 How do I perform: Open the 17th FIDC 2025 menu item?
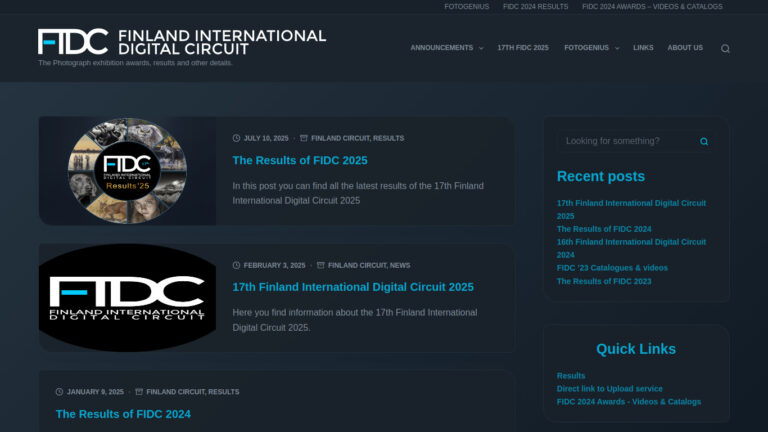523,48
